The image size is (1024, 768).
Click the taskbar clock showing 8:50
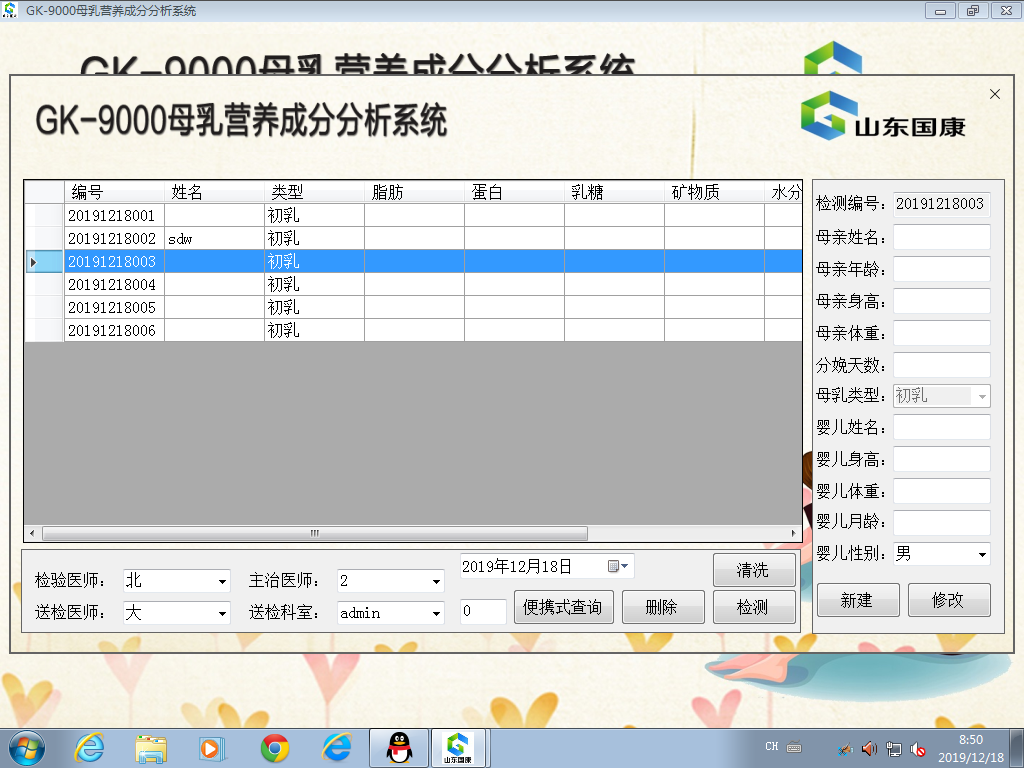pyautogui.click(x=971, y=748)
